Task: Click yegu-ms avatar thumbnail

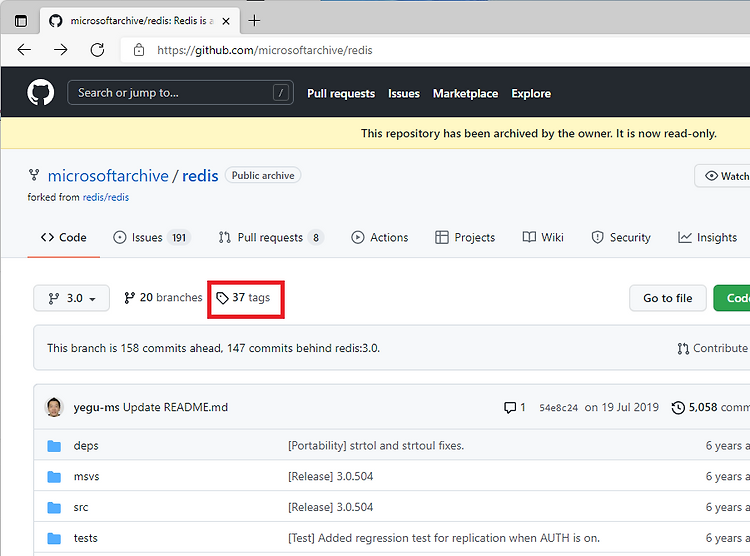Action: tap(54, 407)
